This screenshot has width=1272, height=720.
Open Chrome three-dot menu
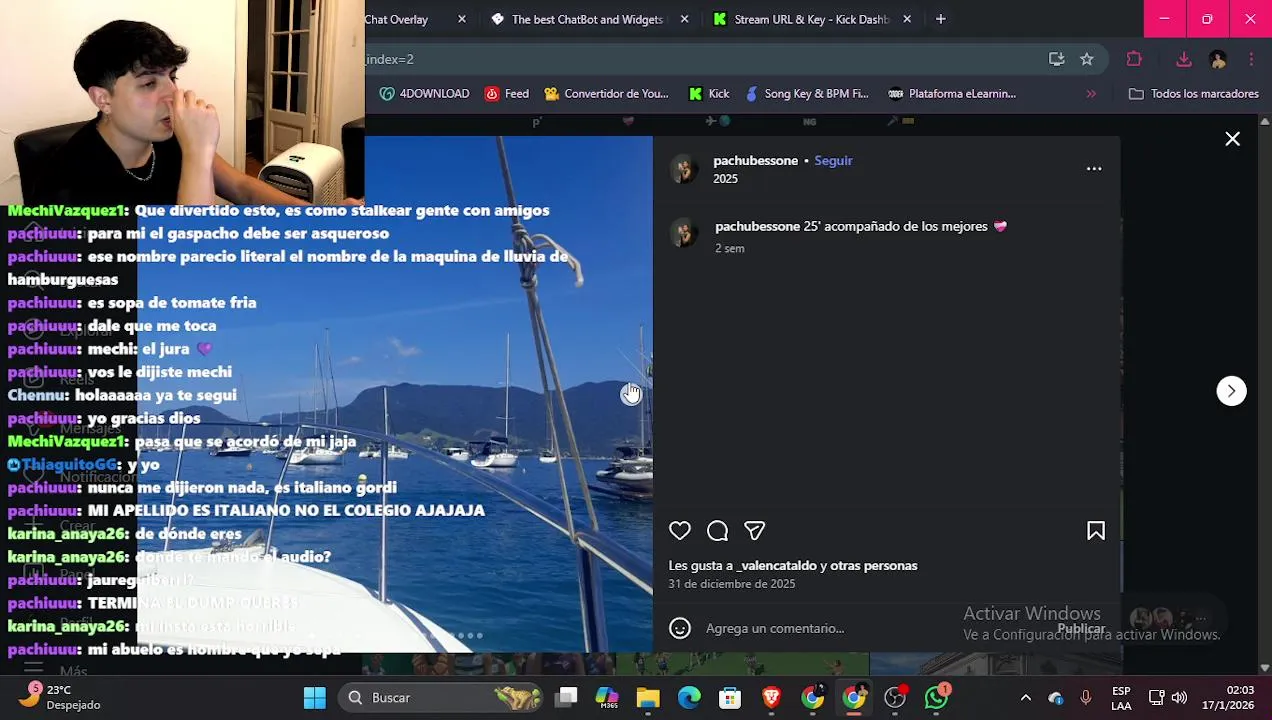pos(1251,59)
